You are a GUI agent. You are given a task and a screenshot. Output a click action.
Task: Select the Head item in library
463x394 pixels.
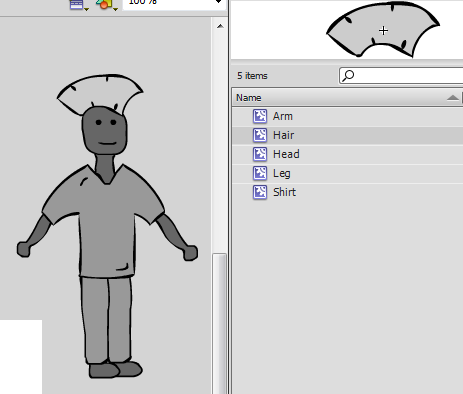click(347, 154)
